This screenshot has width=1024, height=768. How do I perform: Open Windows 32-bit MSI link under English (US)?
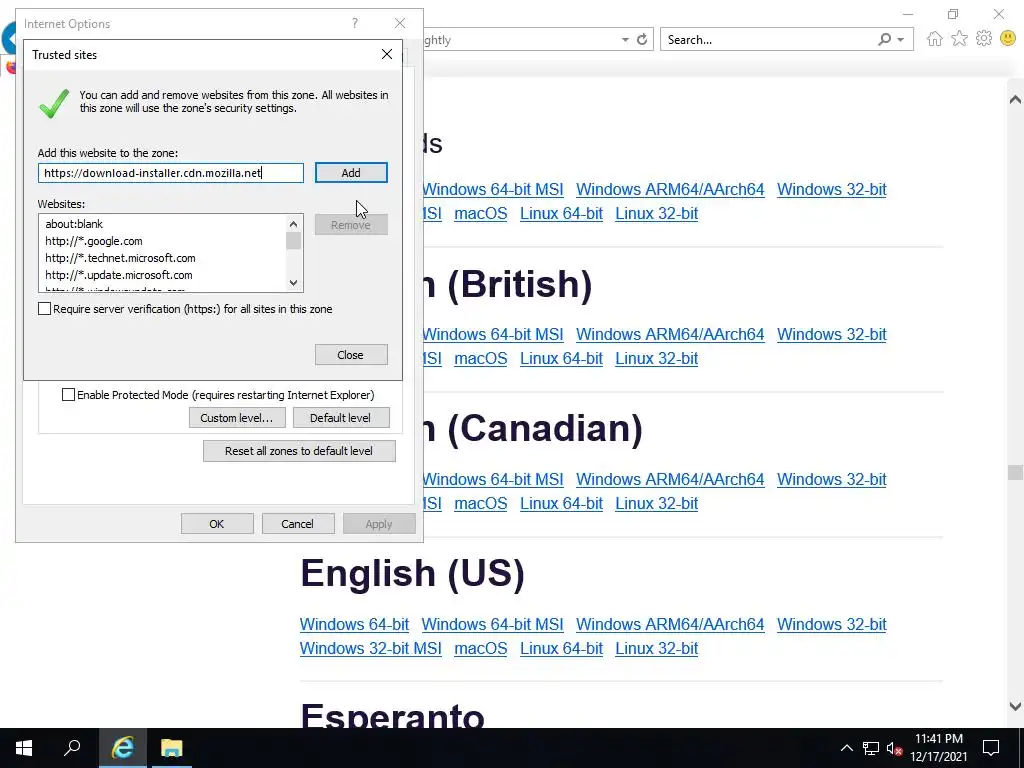click(x=371, y=648)
